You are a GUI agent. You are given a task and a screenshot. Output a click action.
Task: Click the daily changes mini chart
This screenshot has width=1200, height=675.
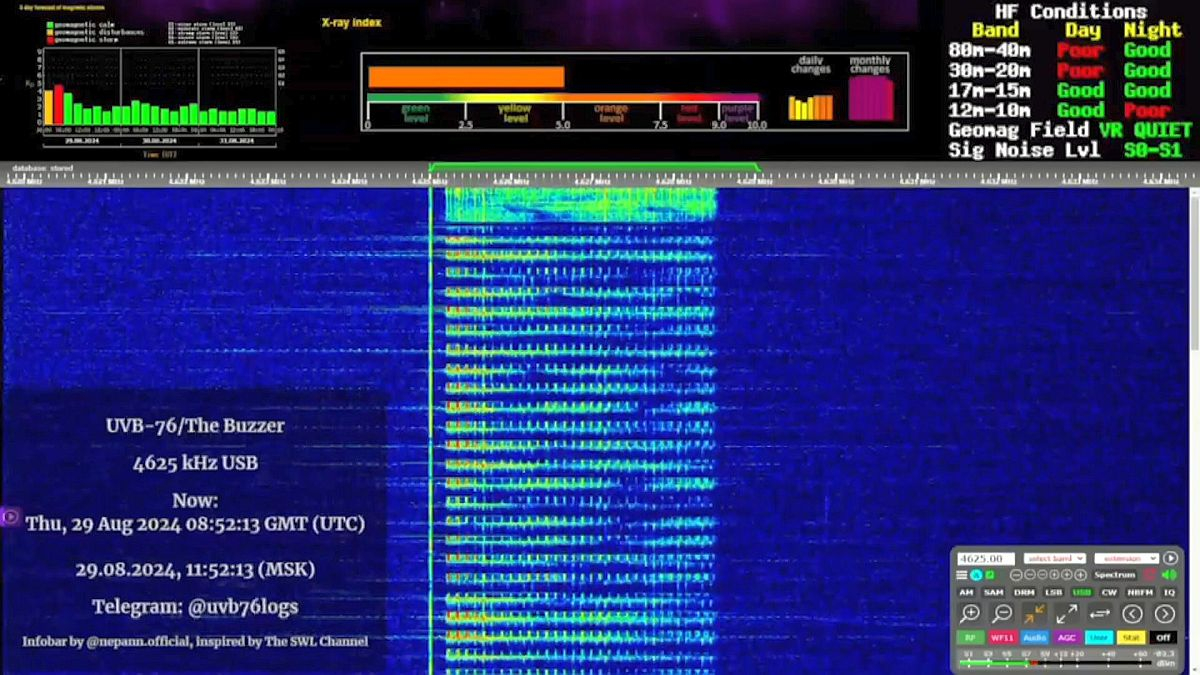point(811,107)
